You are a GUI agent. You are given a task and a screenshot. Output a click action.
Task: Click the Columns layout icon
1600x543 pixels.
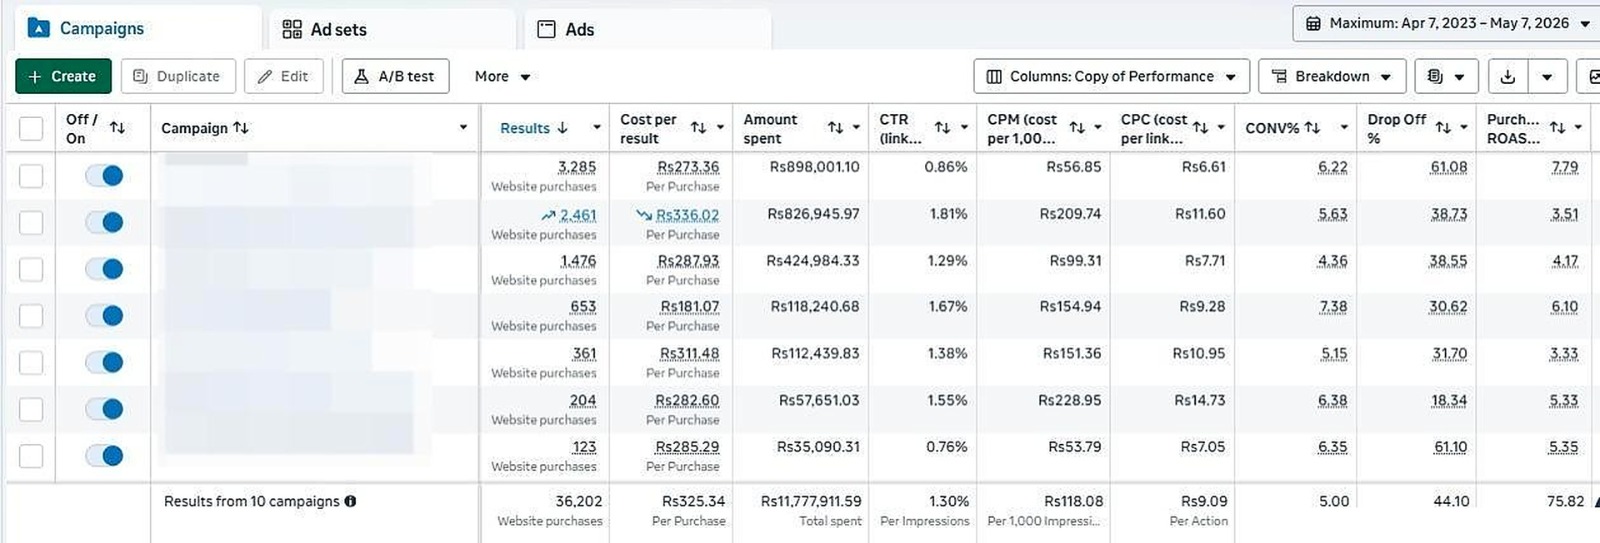click(994, 76)
